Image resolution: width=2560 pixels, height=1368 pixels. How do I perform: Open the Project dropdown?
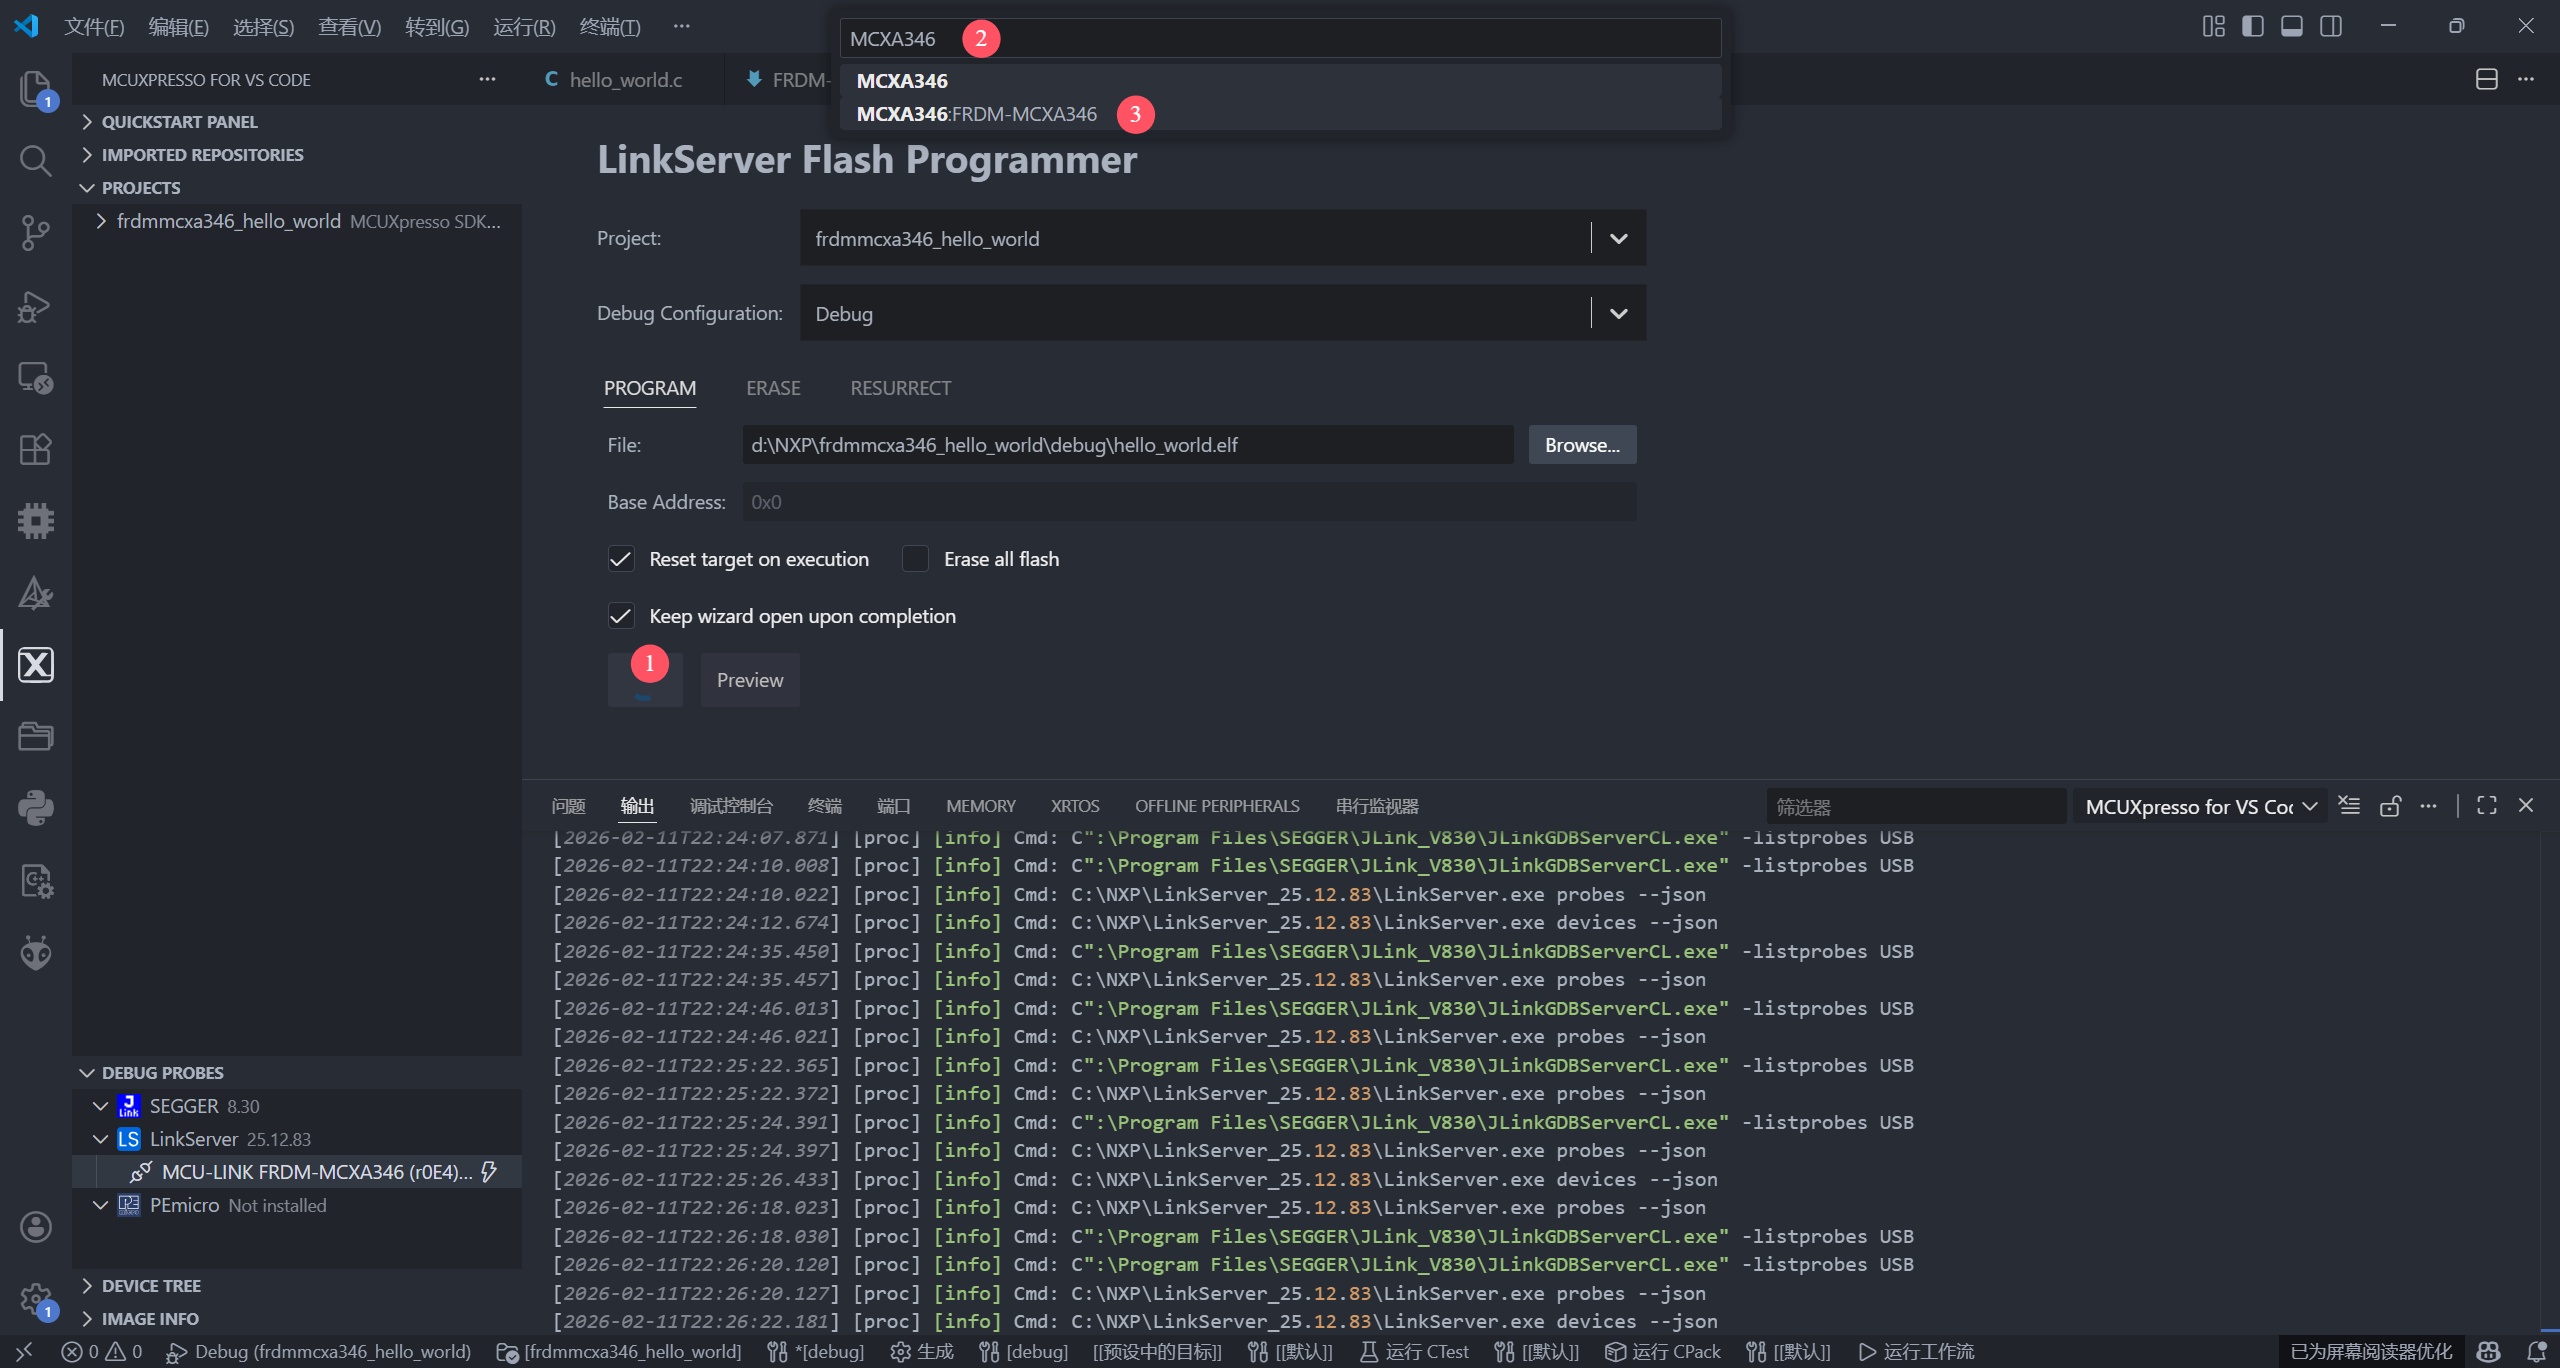[1223, 238]
